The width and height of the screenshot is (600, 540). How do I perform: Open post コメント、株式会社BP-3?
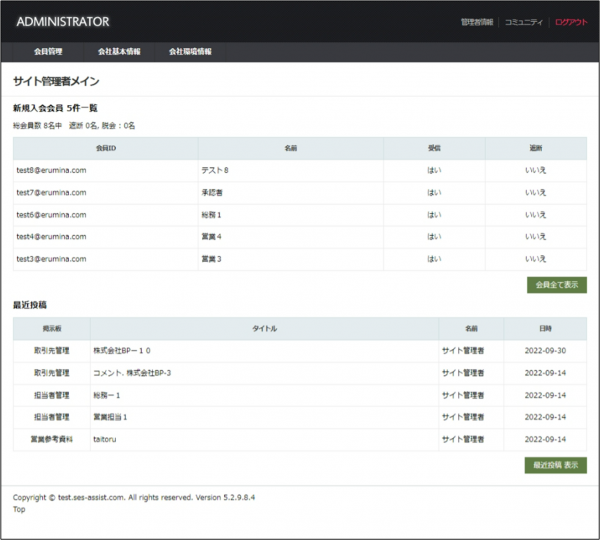click(132, 372)
